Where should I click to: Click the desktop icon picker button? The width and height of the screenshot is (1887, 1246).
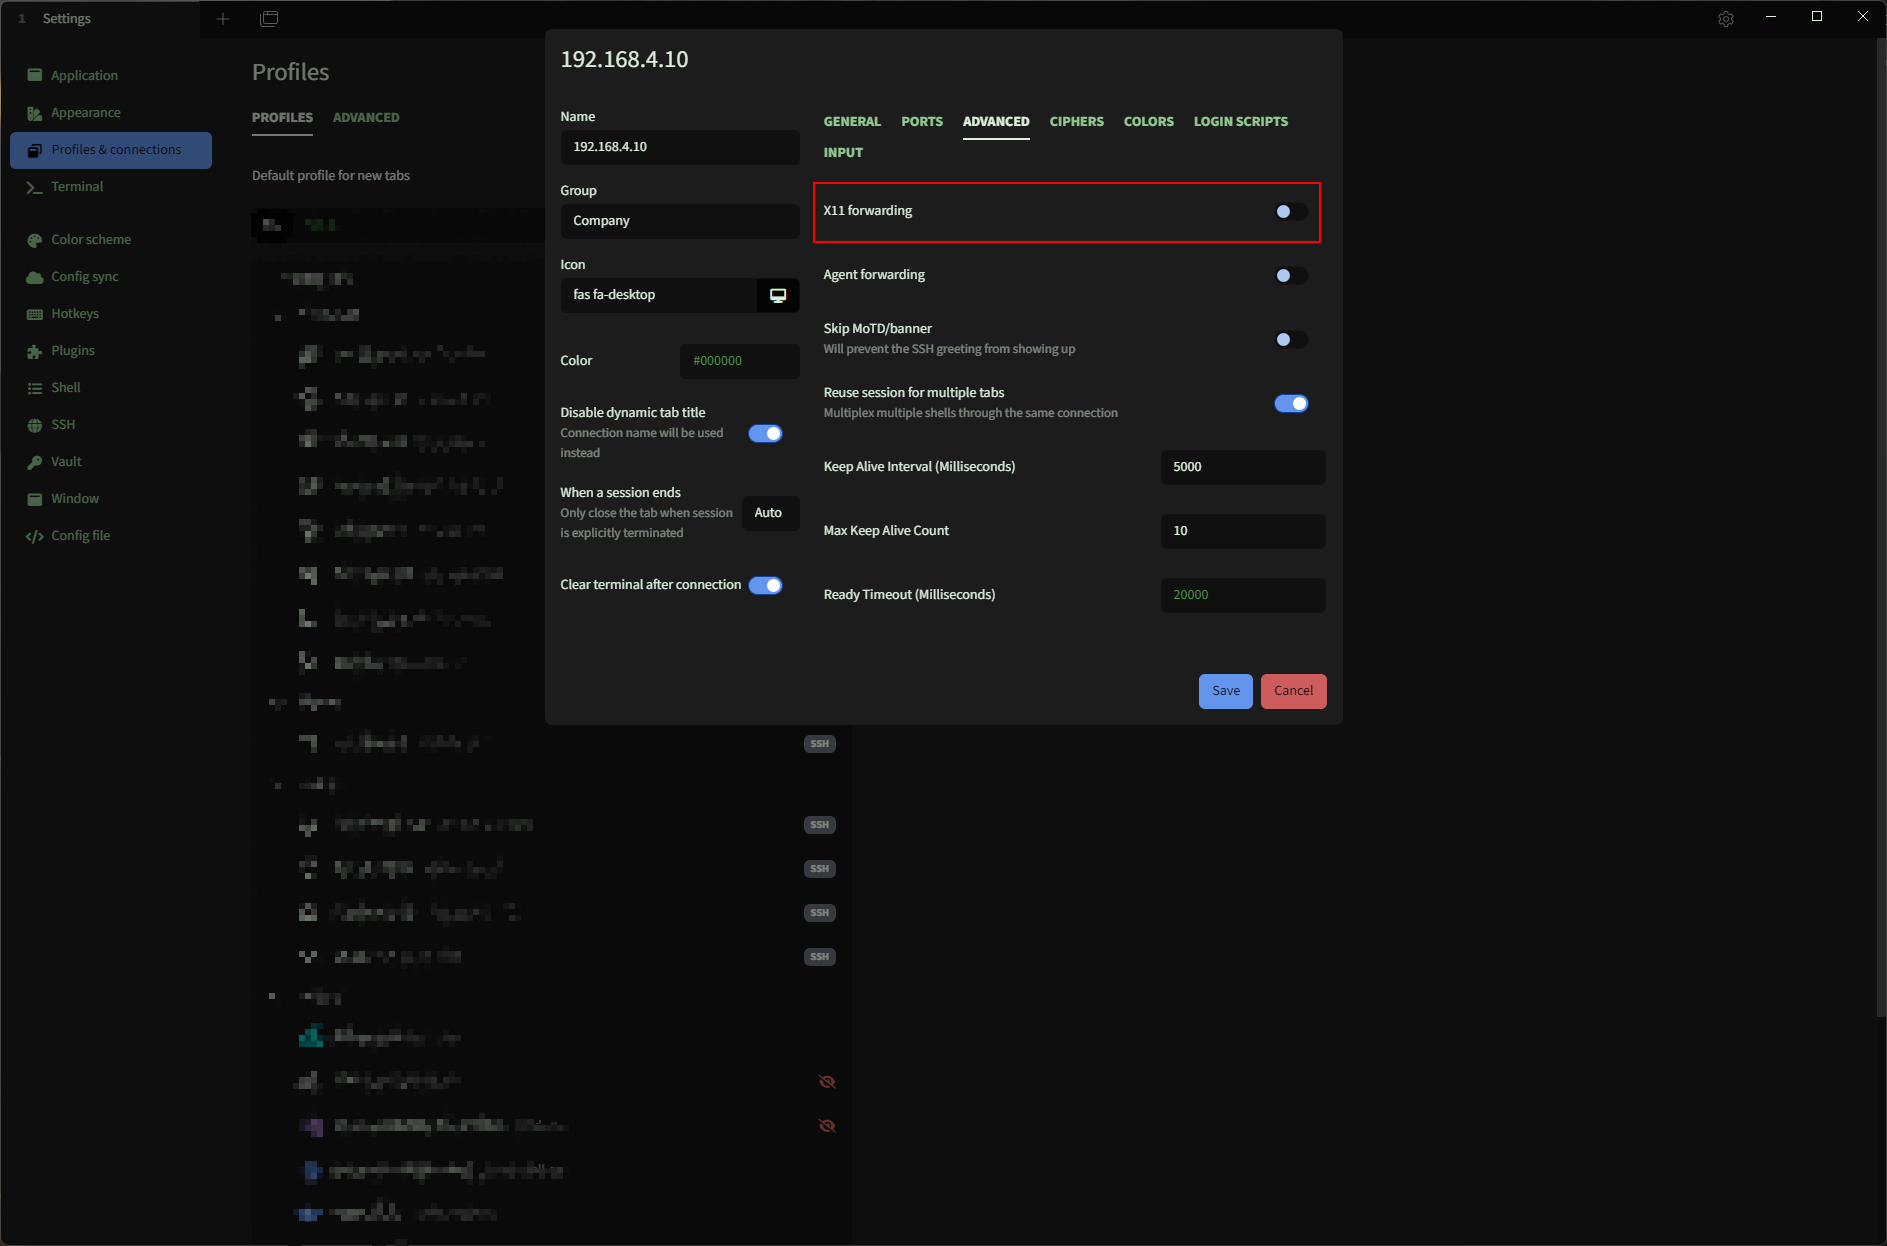(x=777, y=295)
